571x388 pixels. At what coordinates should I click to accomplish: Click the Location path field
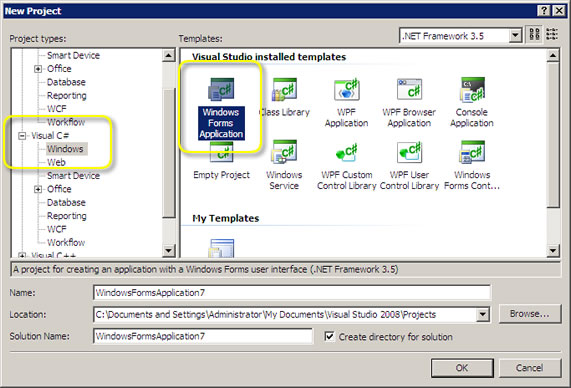(x=285, y=314)
